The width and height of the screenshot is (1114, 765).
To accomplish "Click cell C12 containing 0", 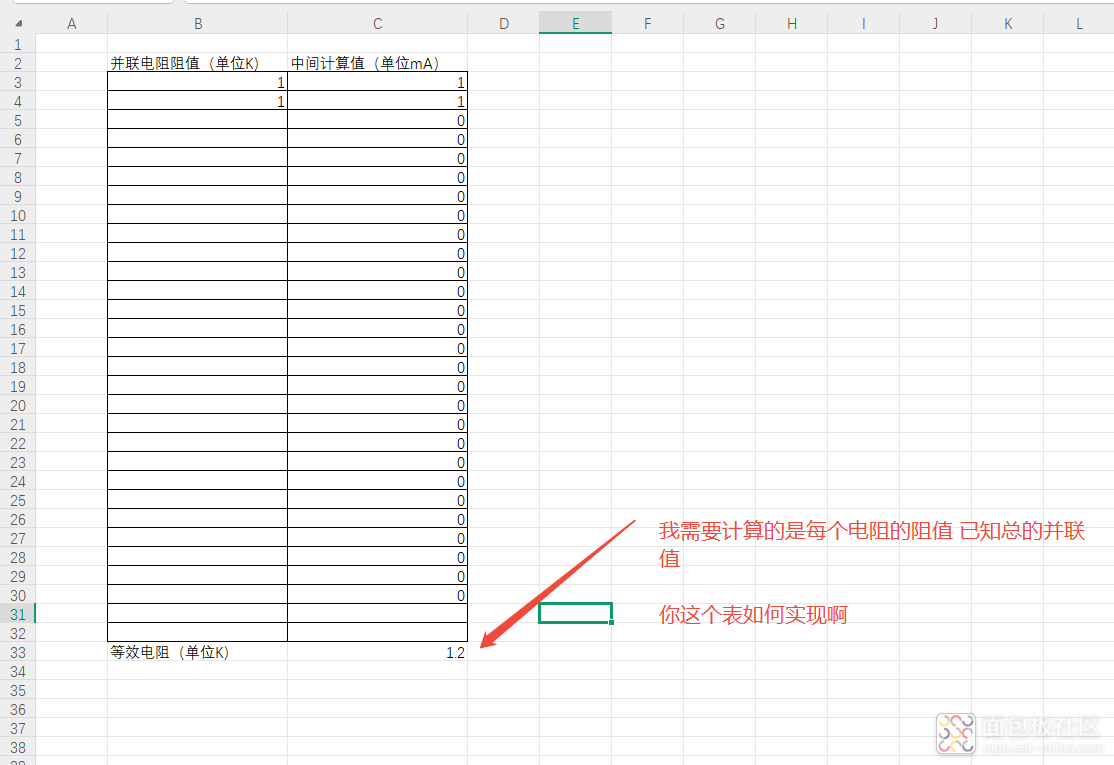I will pos(377,253).
